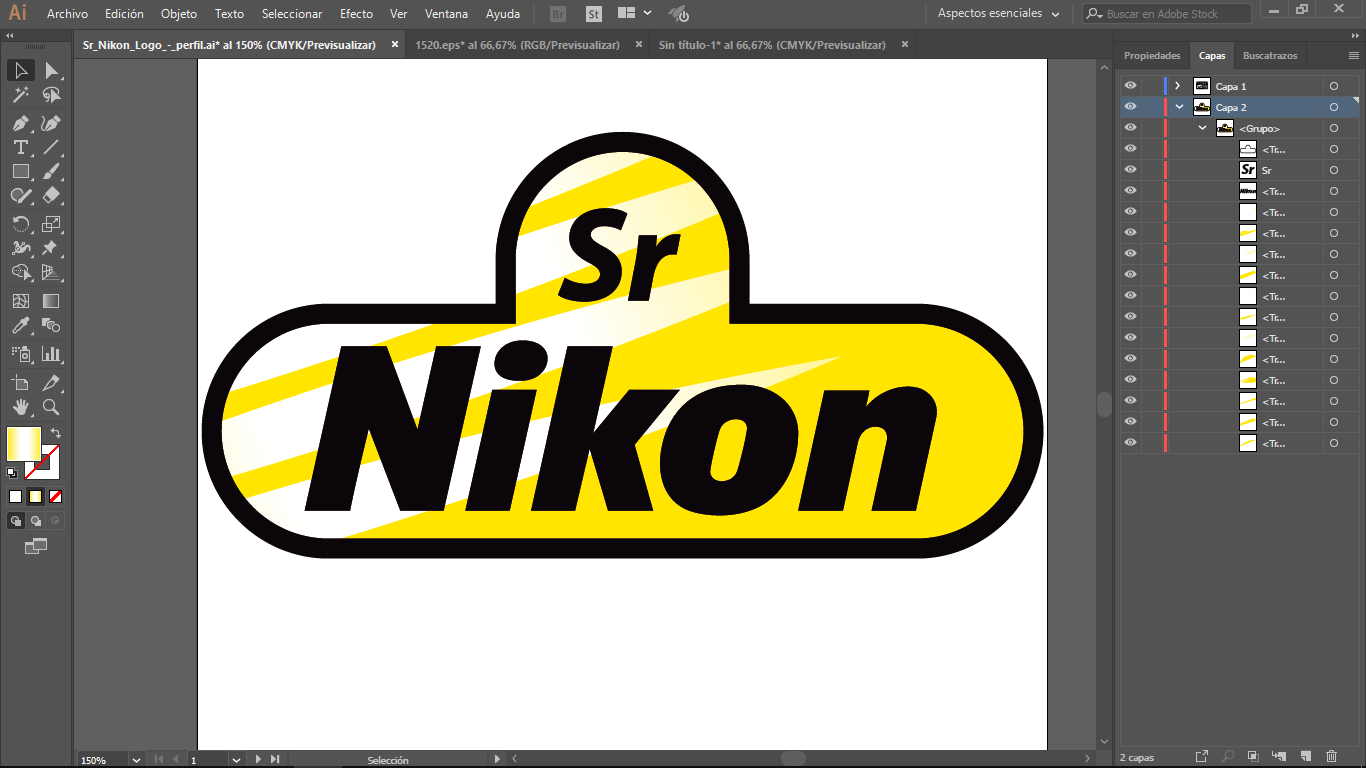
Task: Hide Capa 1 layer visibility
Action: pyautogui.click(x=1130, y=86)
